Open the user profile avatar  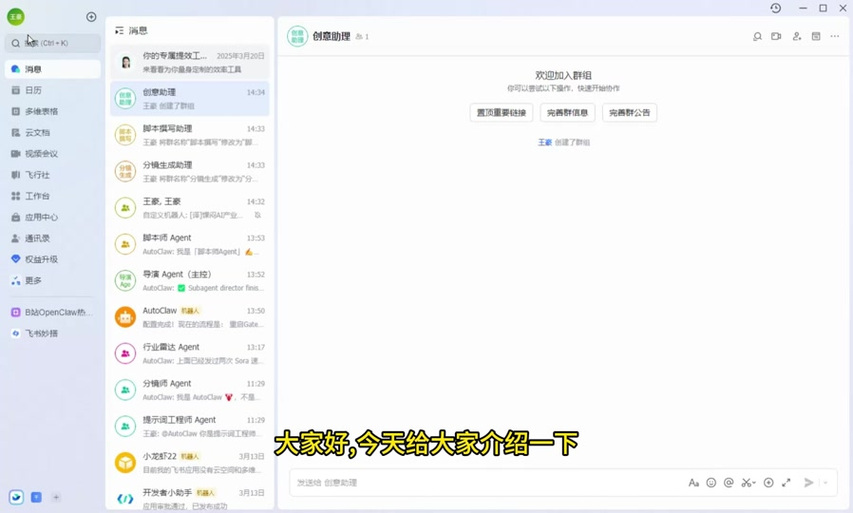[x=15, y=17]
